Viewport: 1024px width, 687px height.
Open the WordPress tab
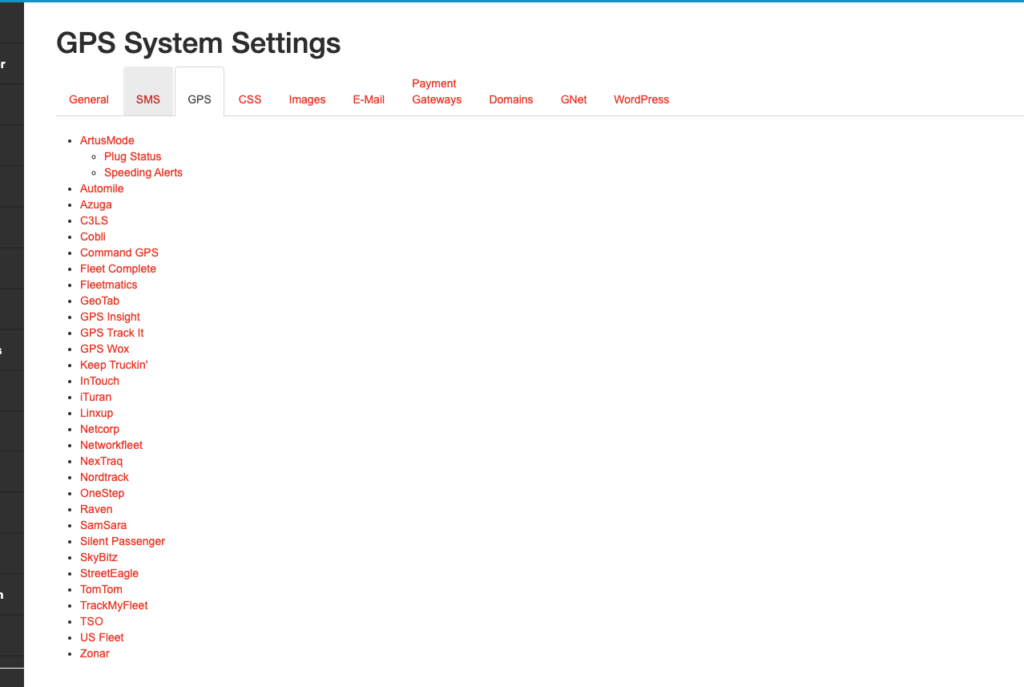coord(641,99)
